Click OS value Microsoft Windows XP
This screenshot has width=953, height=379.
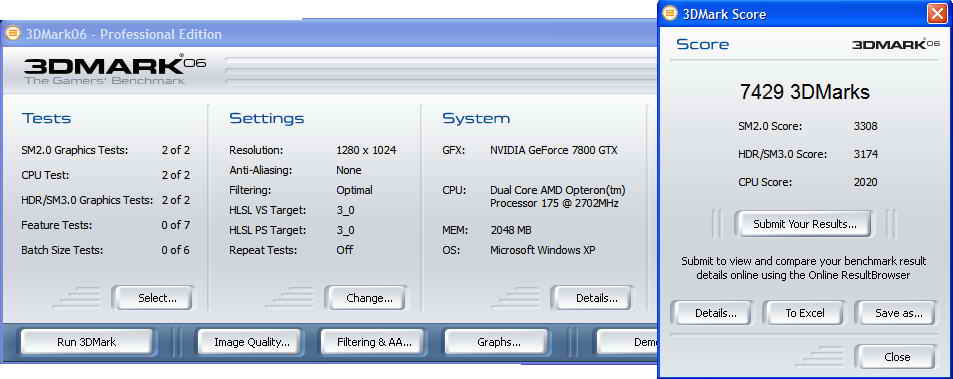(x=543, y=250)
